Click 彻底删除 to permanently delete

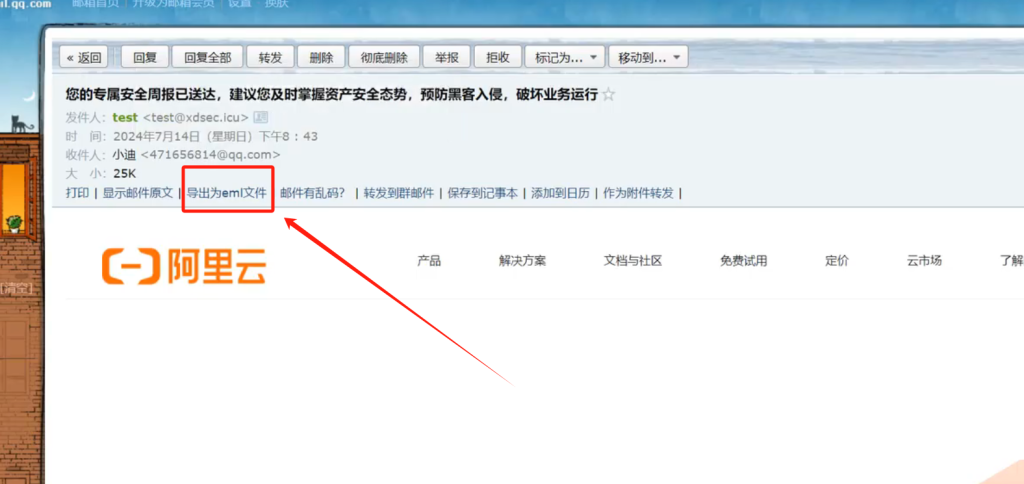point(384,57)
